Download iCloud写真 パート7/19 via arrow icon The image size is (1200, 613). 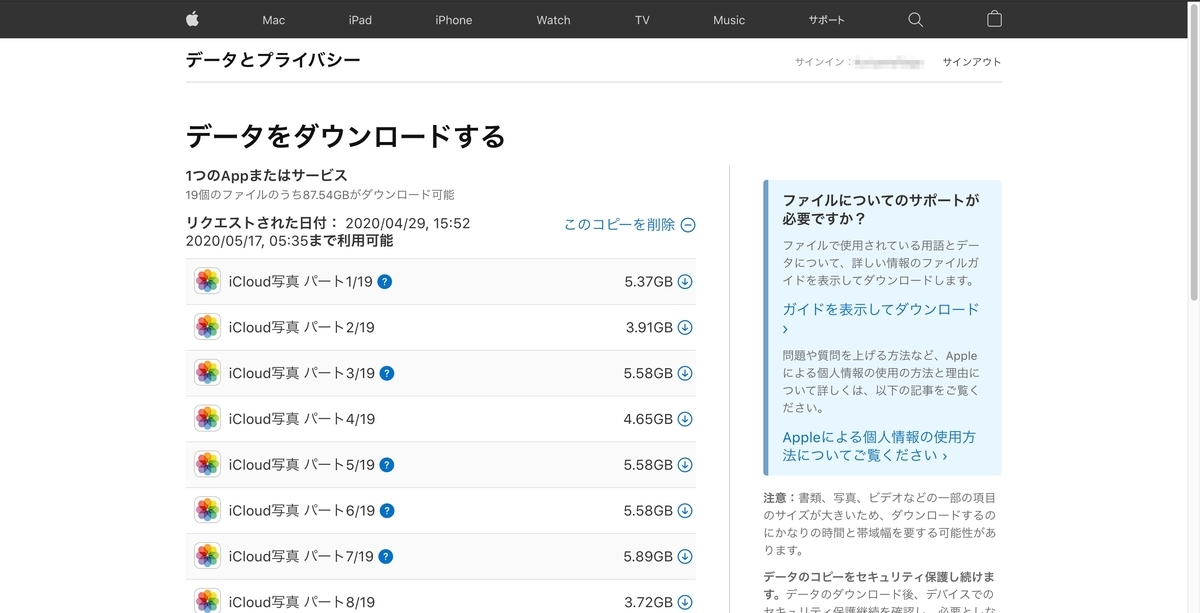pos(685,557)
